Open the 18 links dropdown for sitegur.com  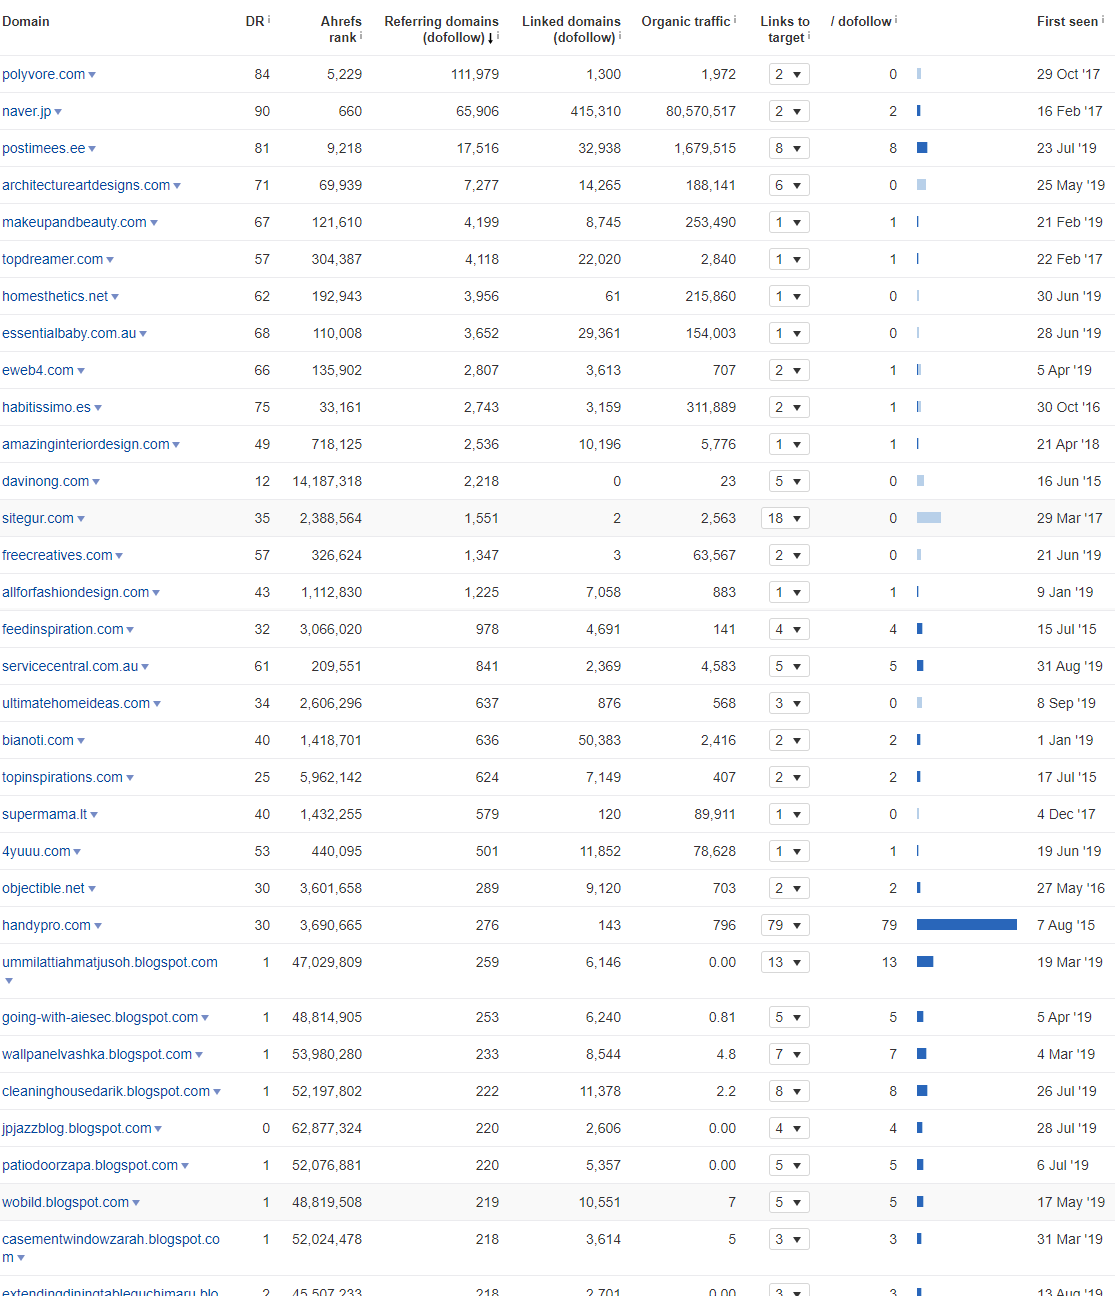[785, 518]
